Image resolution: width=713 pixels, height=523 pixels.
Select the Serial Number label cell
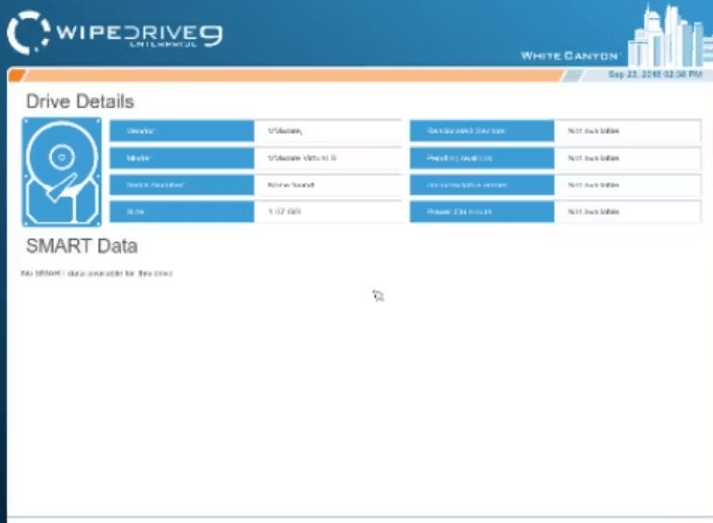point(181,185)
